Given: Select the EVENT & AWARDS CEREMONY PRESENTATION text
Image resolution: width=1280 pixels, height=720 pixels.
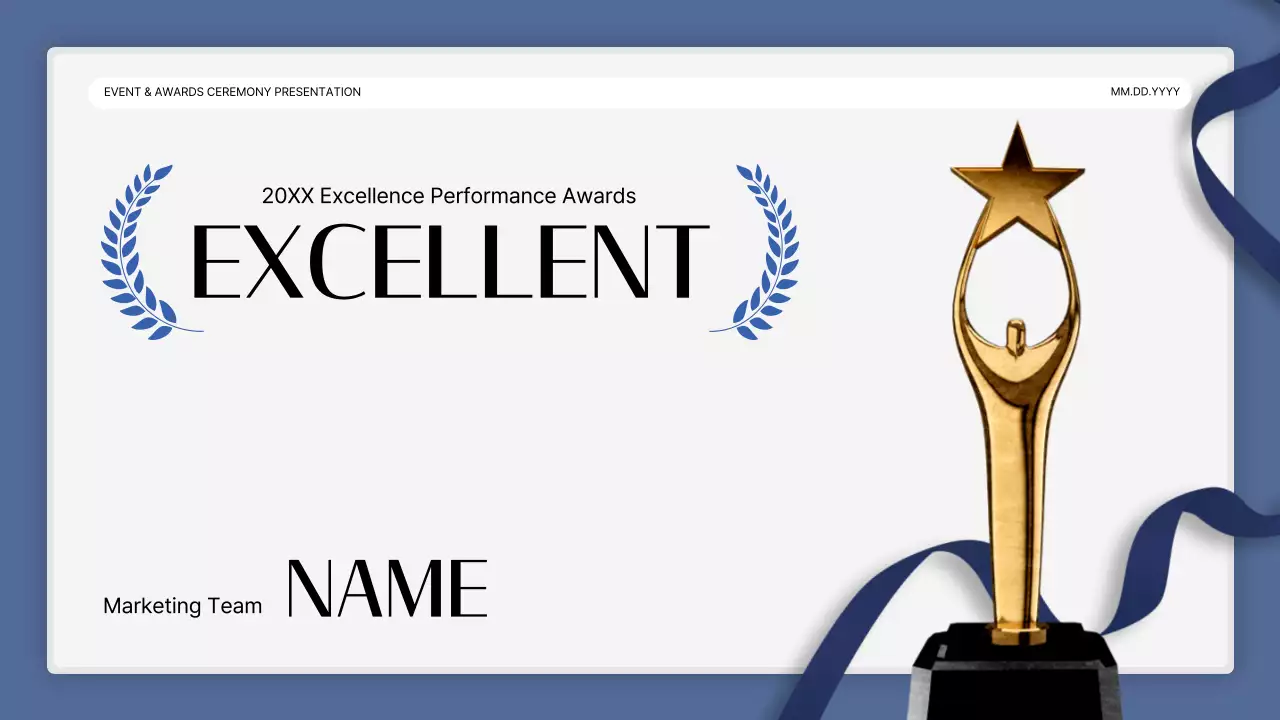Looking at the screenshot, I should pos(232,92).
